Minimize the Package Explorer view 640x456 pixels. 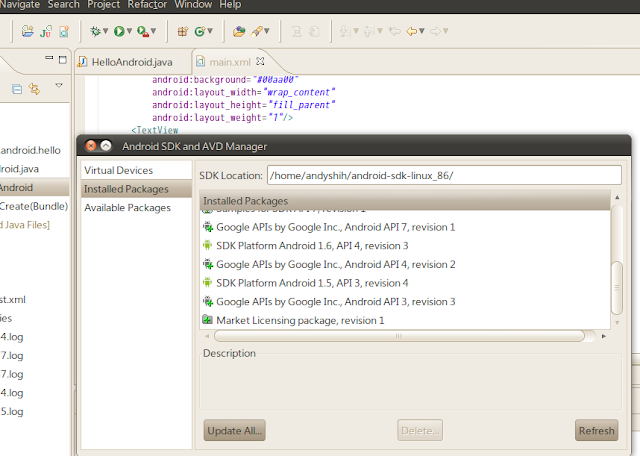tap(49, 58)
